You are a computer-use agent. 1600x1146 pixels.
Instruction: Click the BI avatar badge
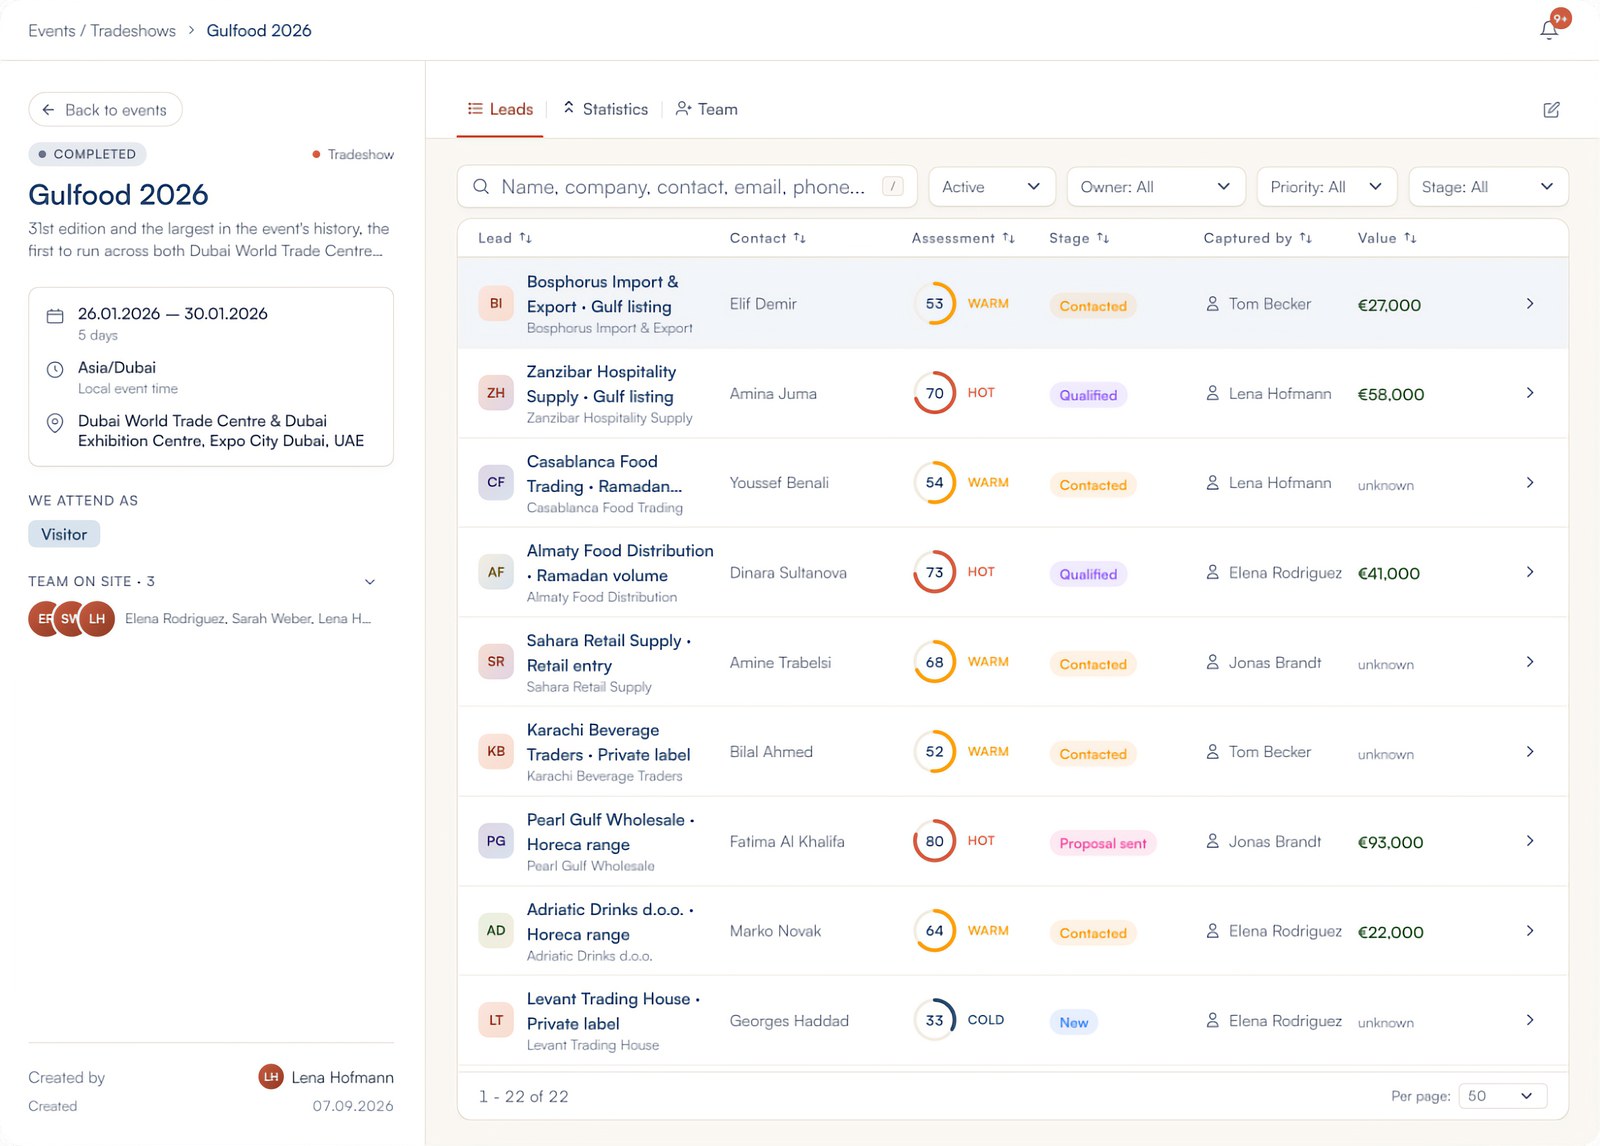(x=496, y=304)
